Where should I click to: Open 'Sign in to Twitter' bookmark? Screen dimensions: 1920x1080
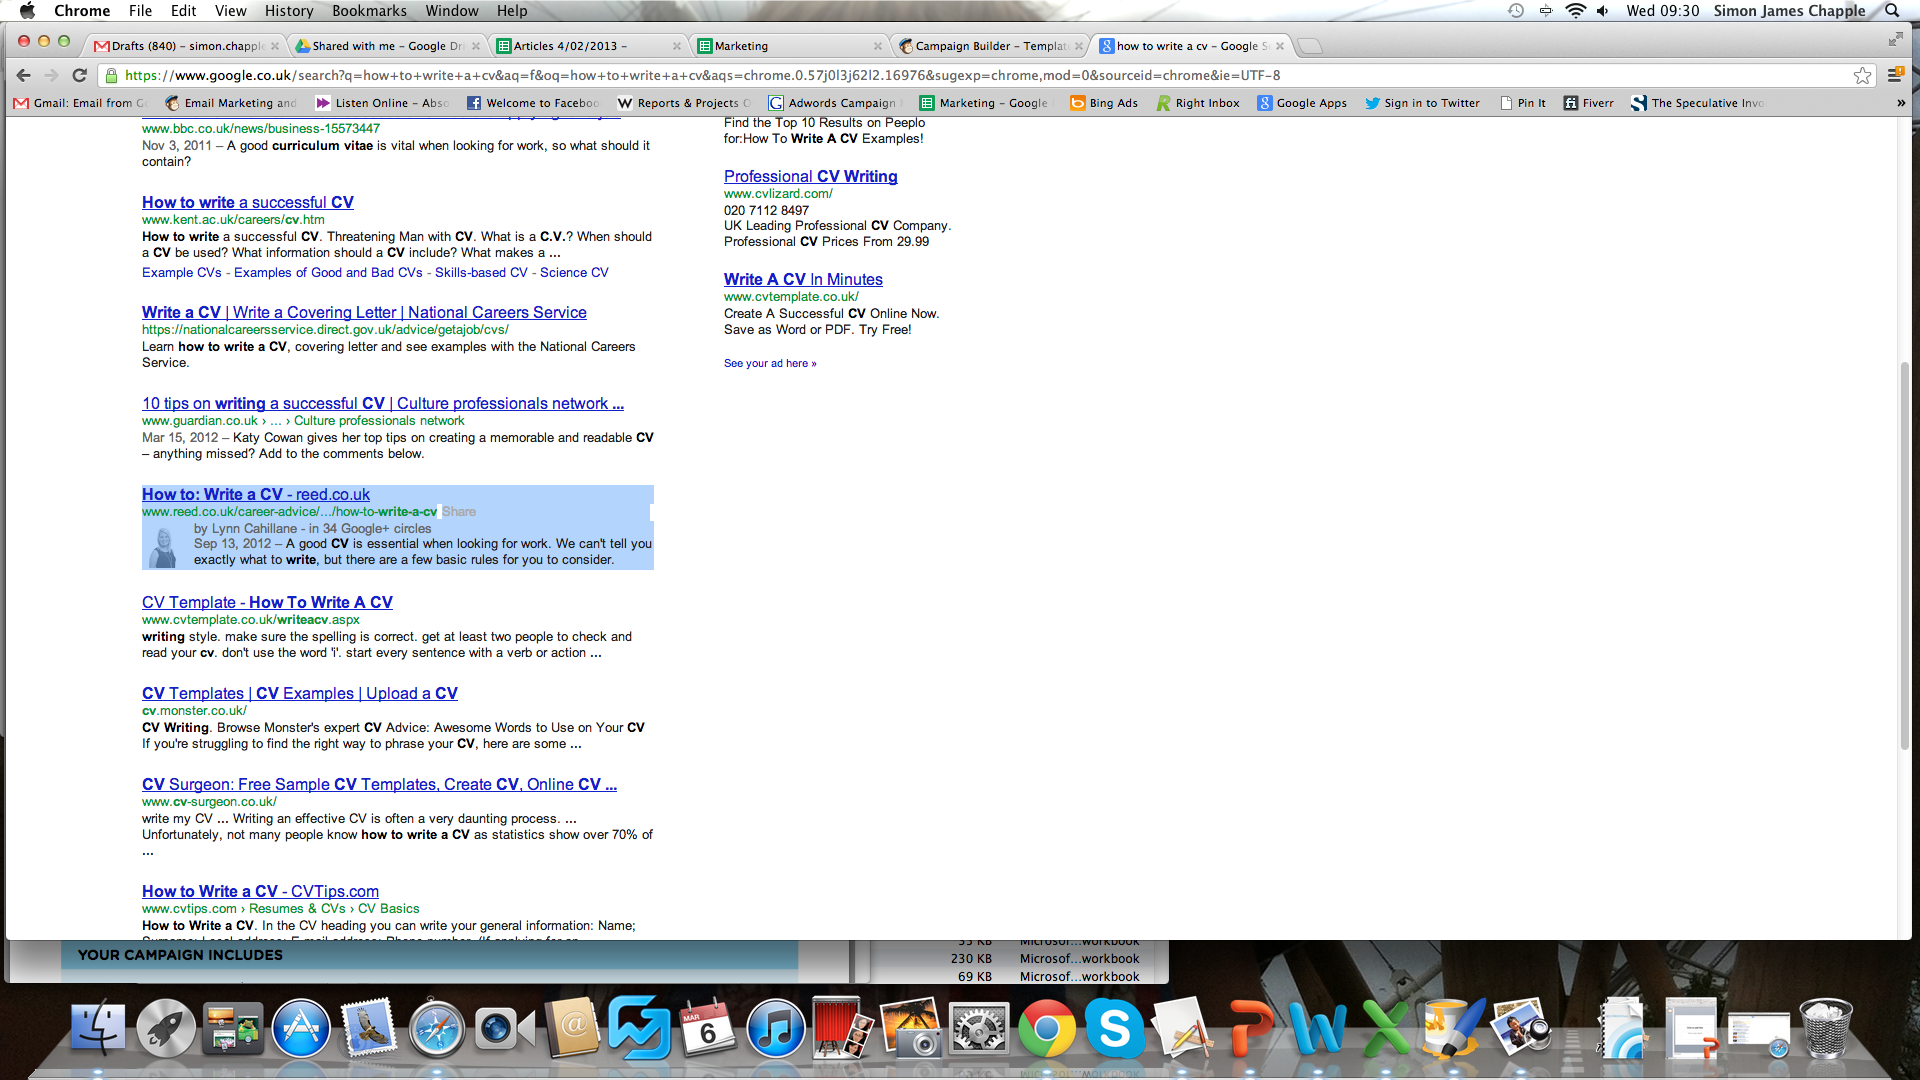[1422, 103]
